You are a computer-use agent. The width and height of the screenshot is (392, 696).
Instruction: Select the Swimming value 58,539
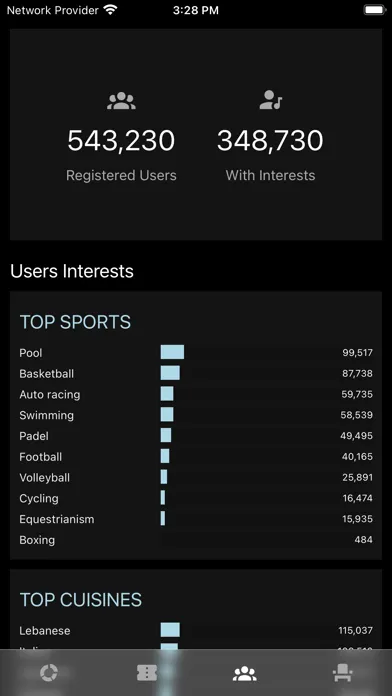[357, 415]
